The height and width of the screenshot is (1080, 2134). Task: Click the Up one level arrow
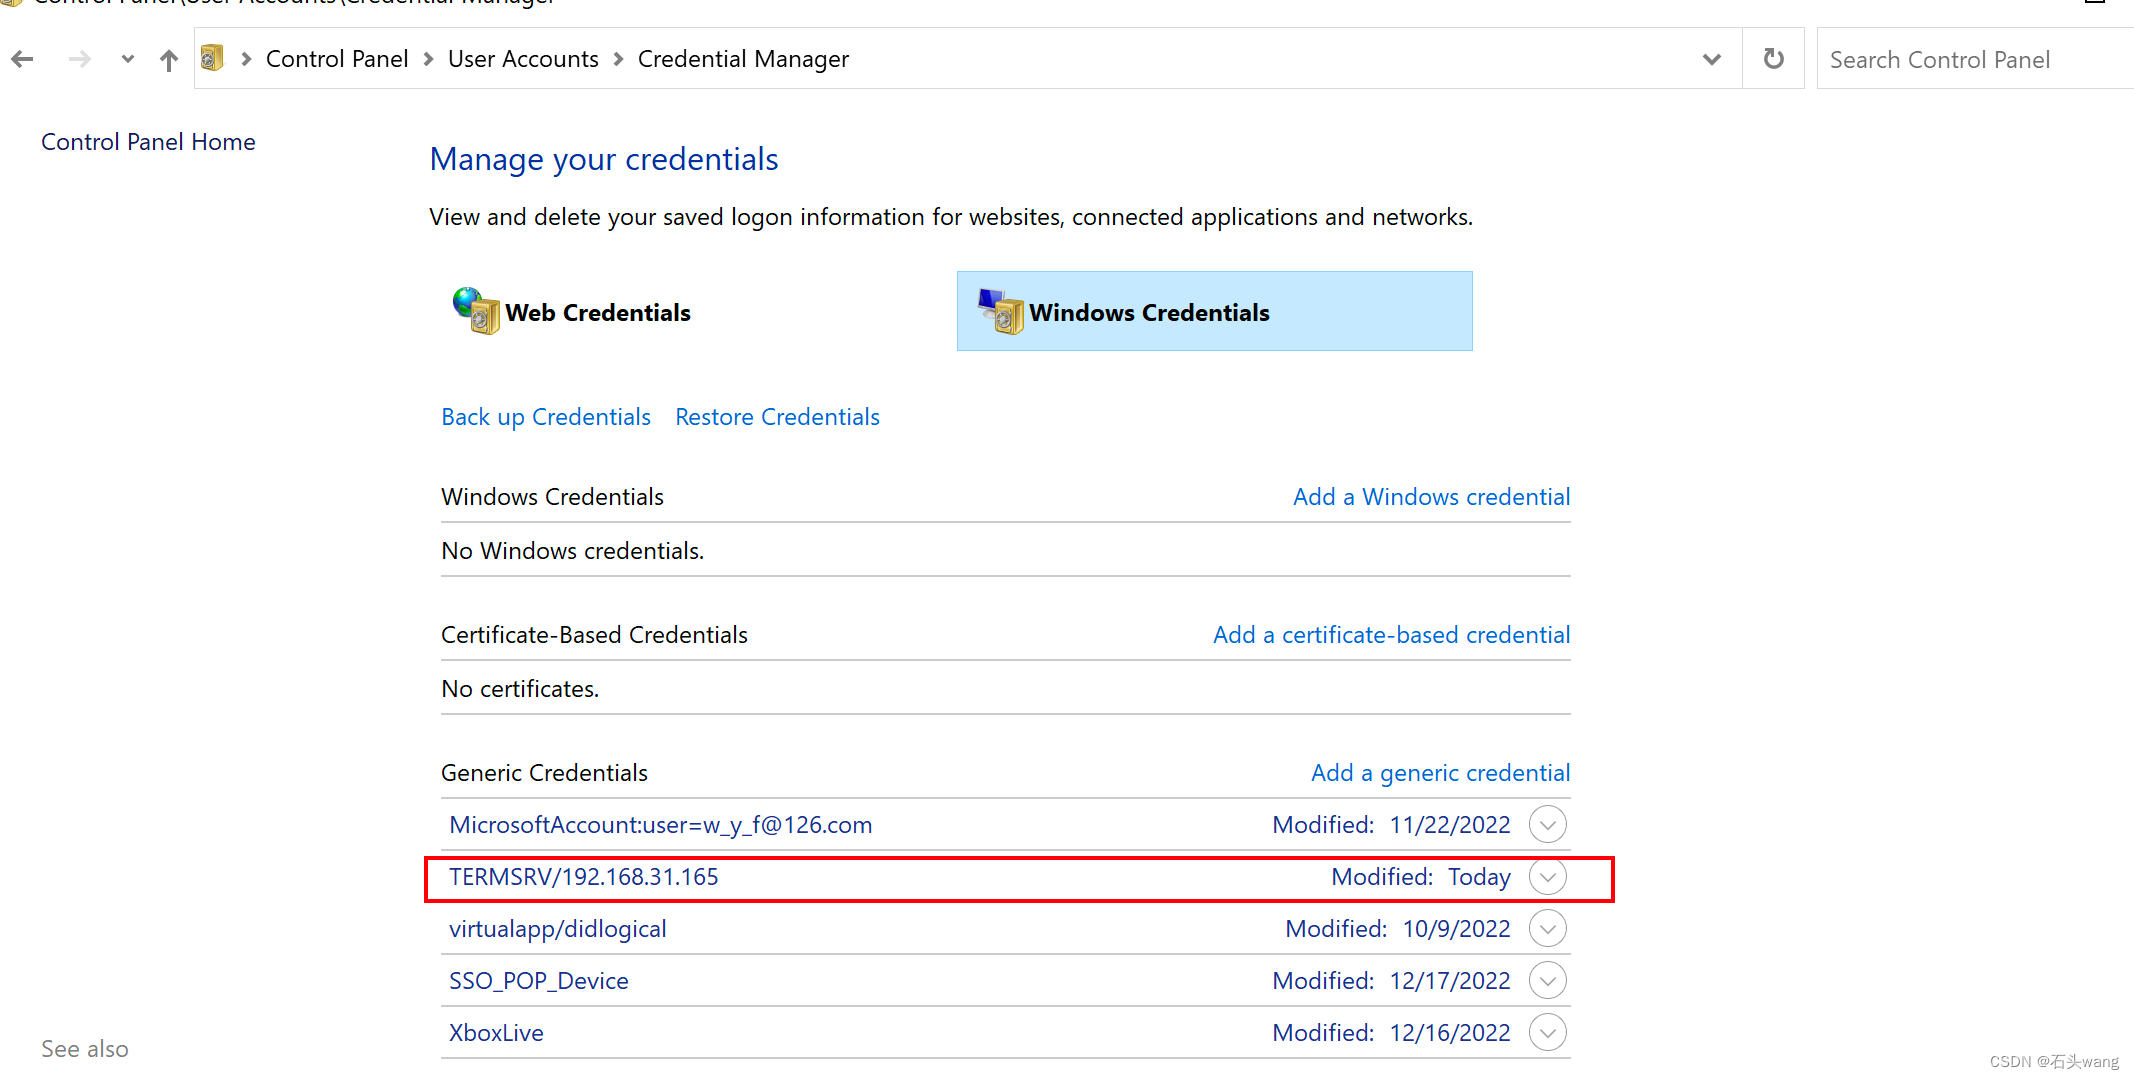169,60
